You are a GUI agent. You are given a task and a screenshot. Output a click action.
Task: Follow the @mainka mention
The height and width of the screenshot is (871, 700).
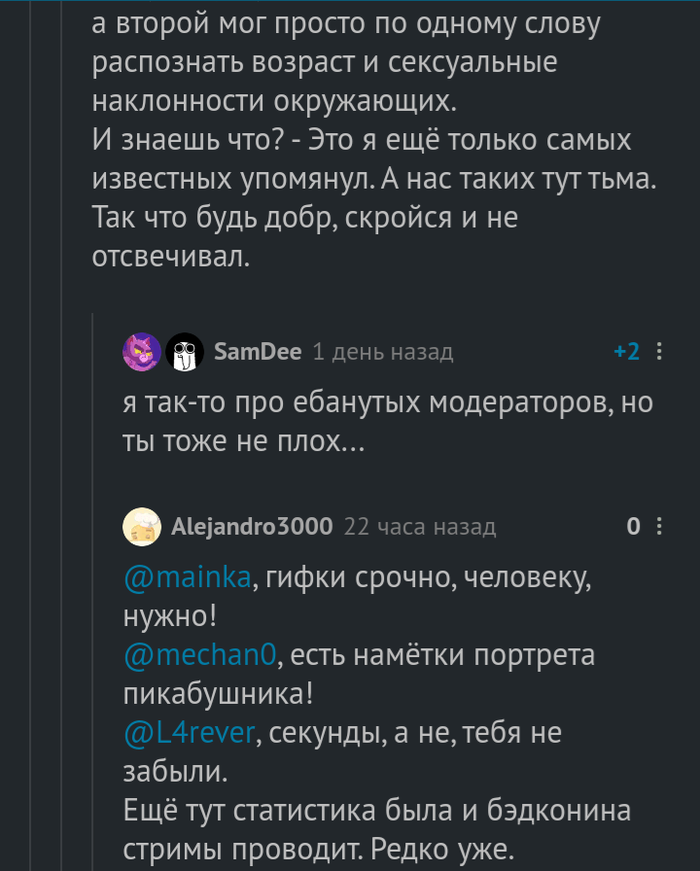point(187,580)
